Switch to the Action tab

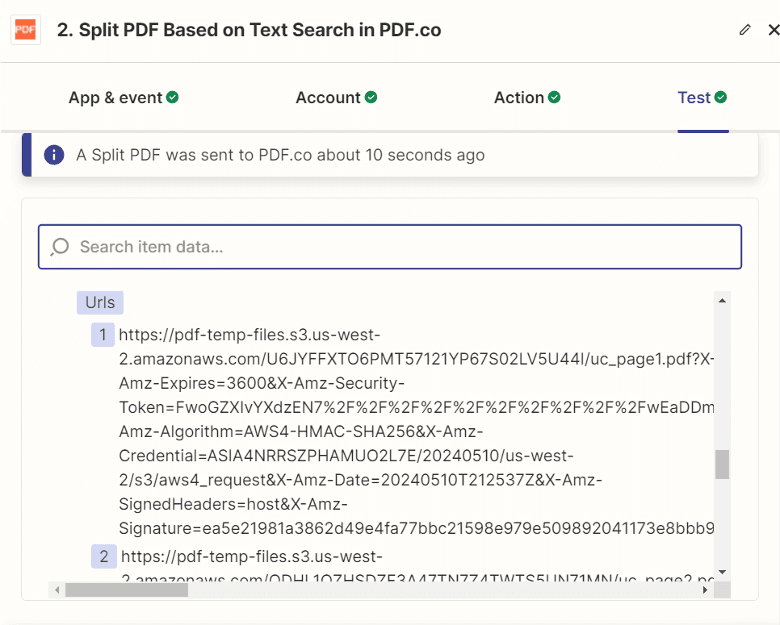[518, 98]
